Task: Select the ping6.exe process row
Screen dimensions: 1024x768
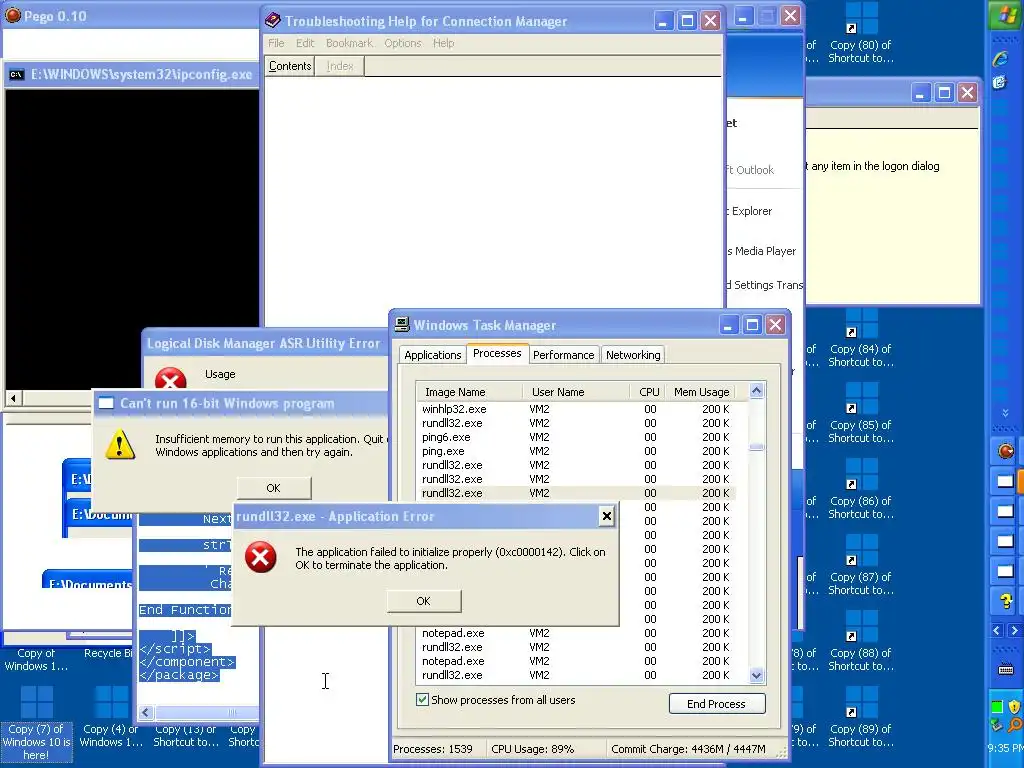Action: coord(577,437)
